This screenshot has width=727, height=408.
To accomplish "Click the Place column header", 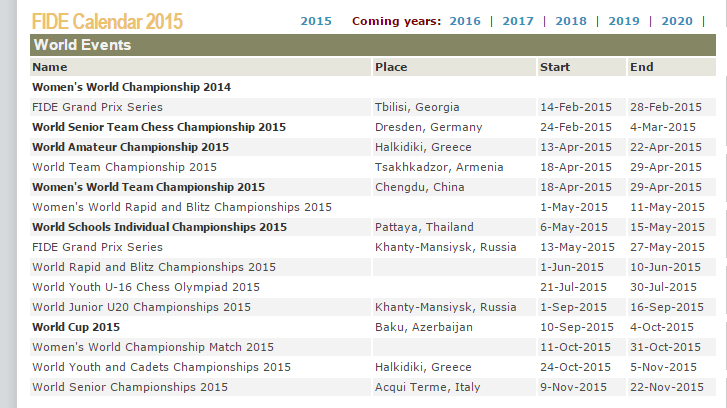I will pos(391,67).
